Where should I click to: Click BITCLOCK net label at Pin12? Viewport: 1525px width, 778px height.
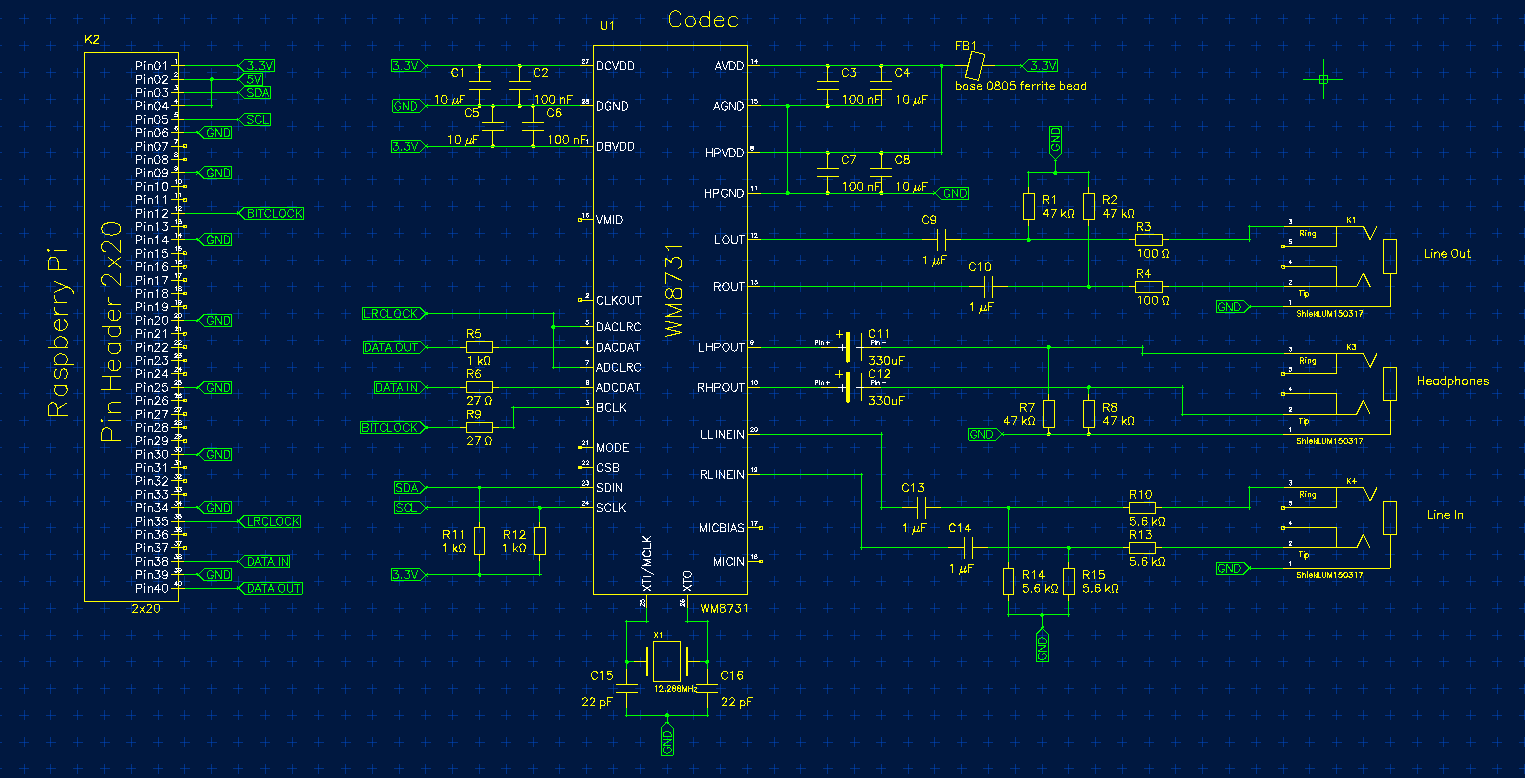270,213
